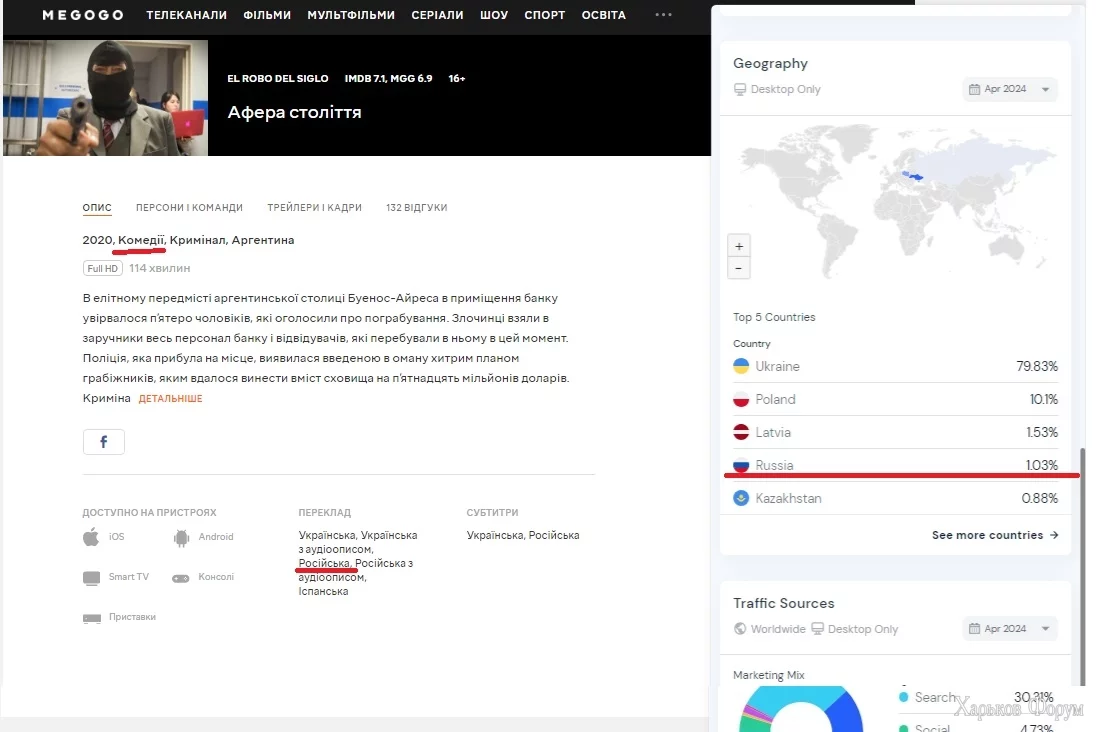The height and width of the screenshot is (732, 1096).
Task: Click the Traffic Sources Desktop Only monitor icon
Action: click(817, 629)
